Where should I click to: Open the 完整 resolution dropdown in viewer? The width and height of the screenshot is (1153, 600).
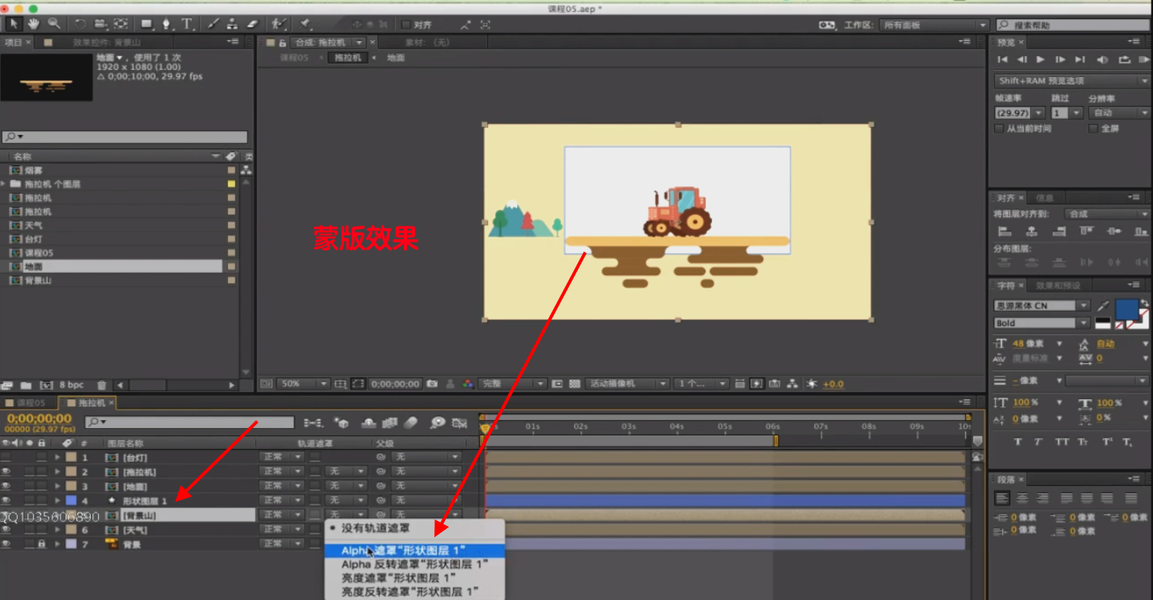(x=513, y=384)
